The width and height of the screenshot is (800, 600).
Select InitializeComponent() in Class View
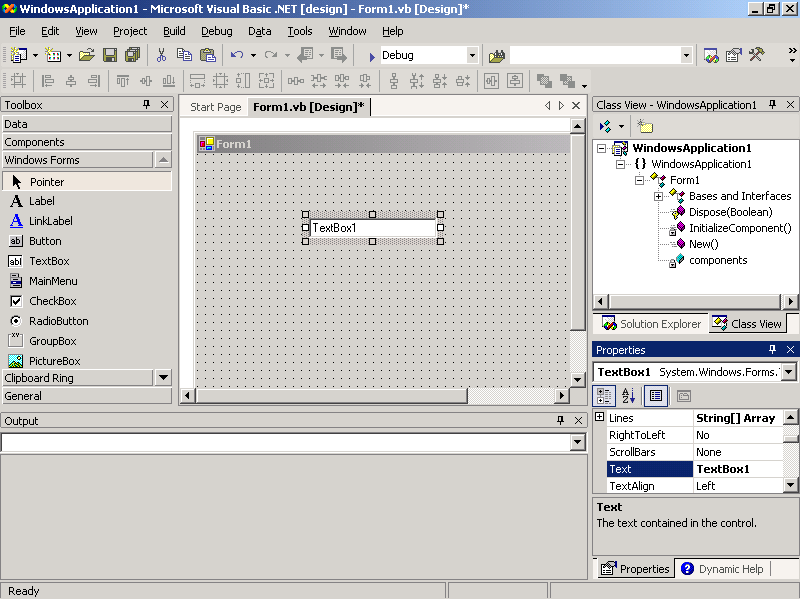[x=739, y=228]
